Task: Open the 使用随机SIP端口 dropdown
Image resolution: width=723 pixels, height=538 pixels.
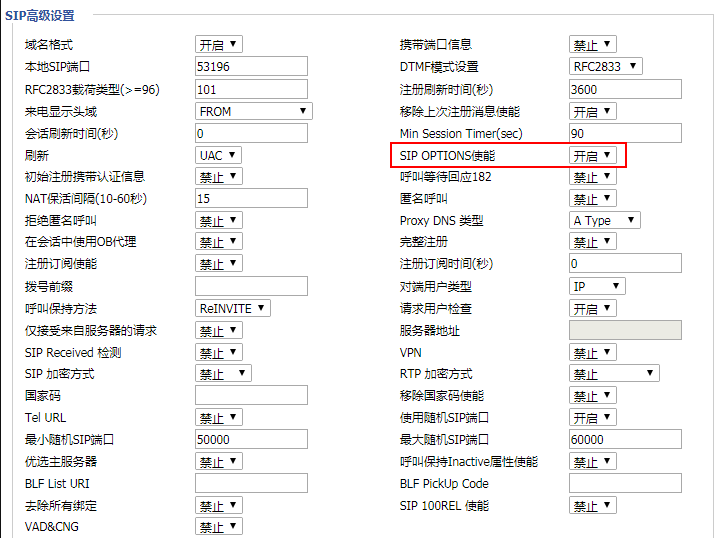Action: (x=592, y=418)
